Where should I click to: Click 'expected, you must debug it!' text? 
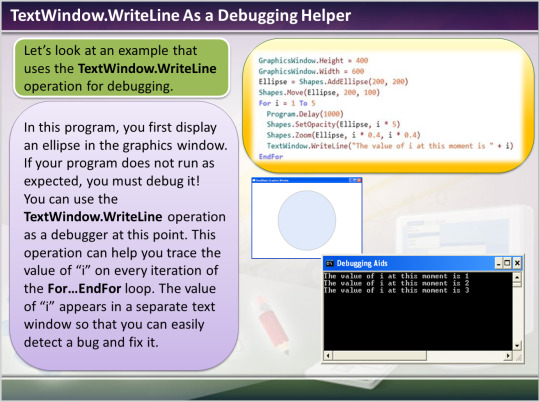(x=112, y=181)
